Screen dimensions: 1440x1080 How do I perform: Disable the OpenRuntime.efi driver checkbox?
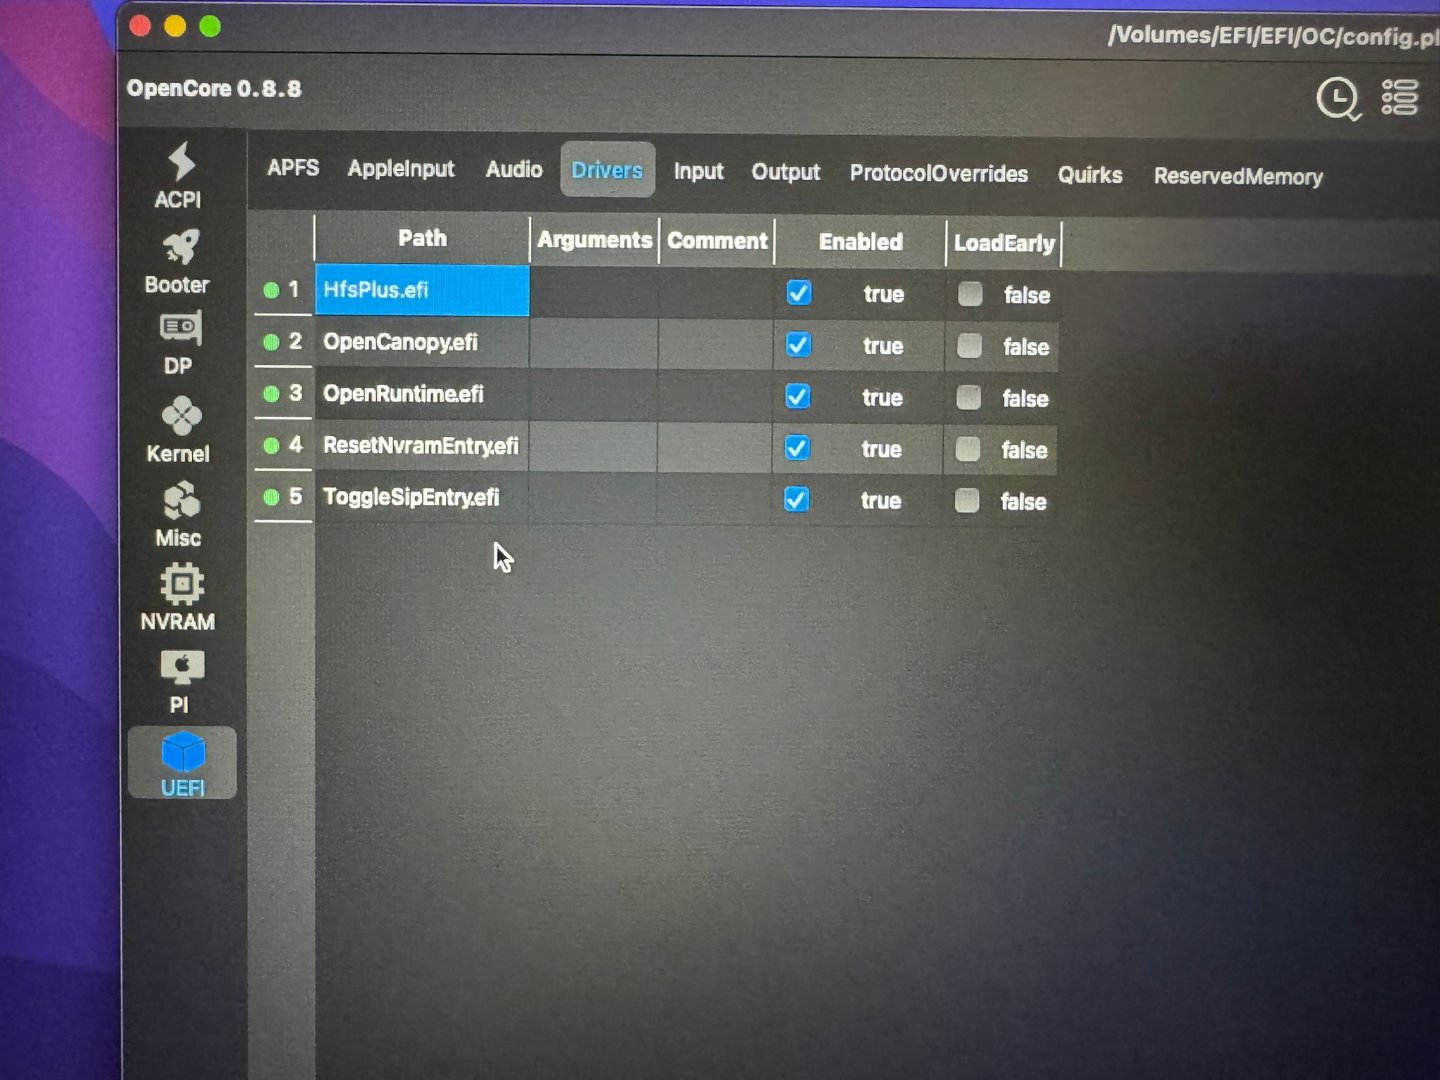point(797,397)
